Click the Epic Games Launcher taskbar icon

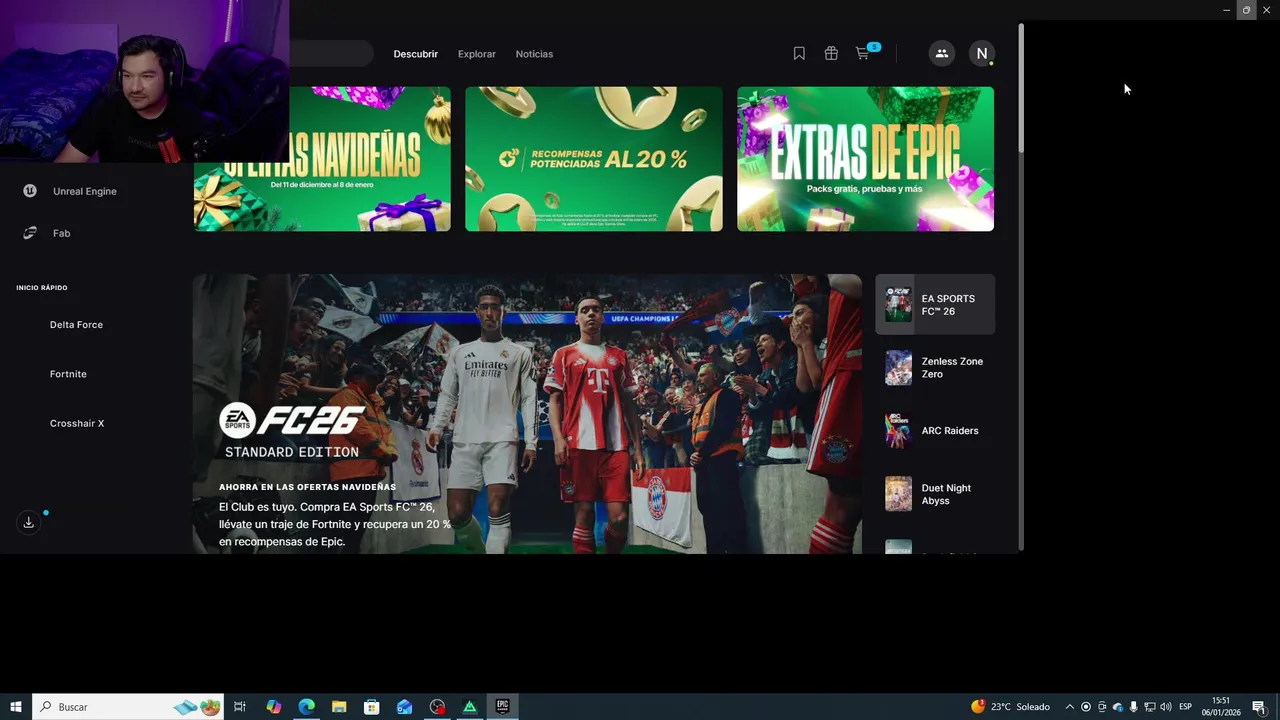(x=502, y=707)
